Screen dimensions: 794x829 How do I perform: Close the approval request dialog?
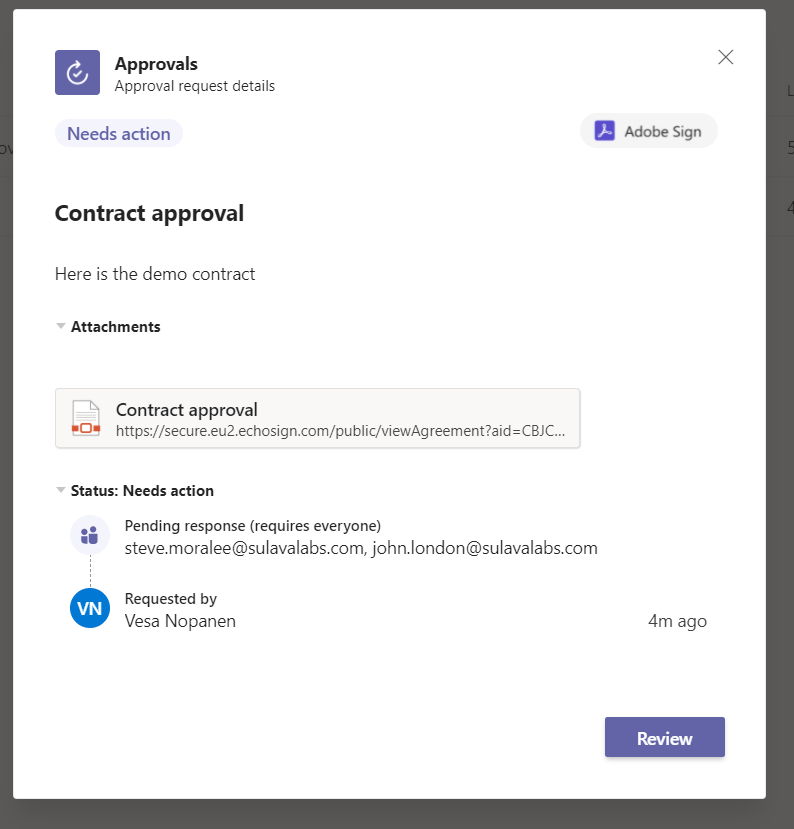pos(726,58)
